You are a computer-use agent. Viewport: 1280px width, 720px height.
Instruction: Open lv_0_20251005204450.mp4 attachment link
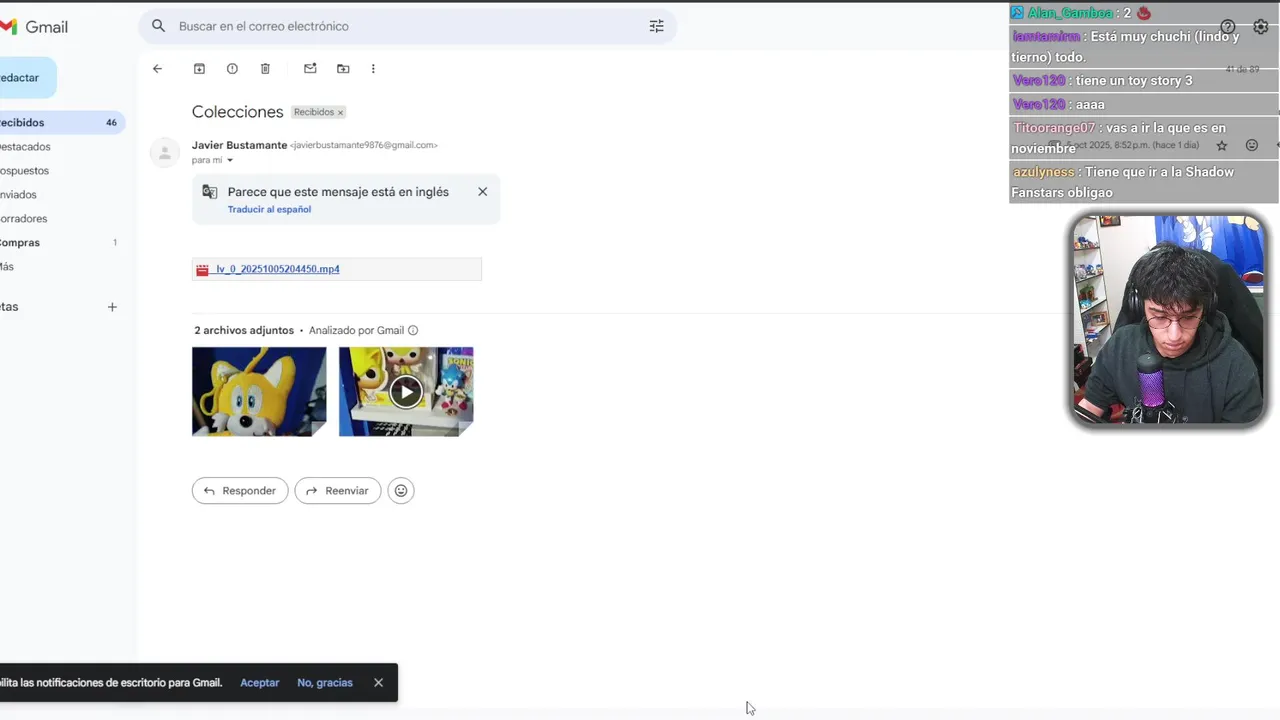pyautogui.click(x=277, y=269)
